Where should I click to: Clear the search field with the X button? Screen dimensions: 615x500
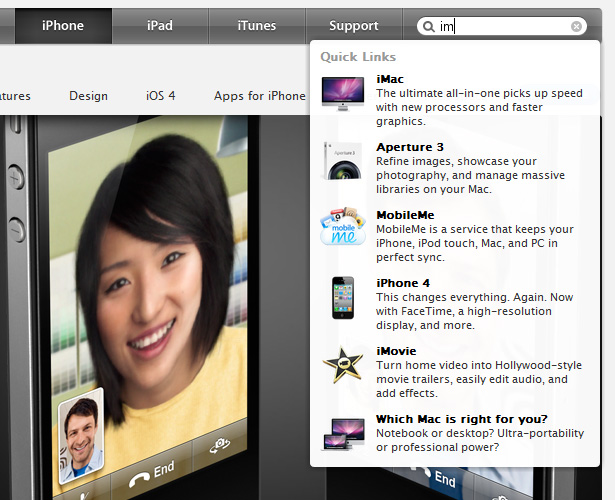pos(576,26)
